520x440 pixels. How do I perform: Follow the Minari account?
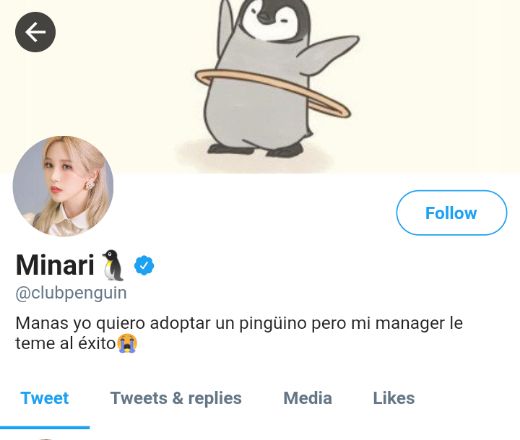pyautogui.click(x=451, y=213)
